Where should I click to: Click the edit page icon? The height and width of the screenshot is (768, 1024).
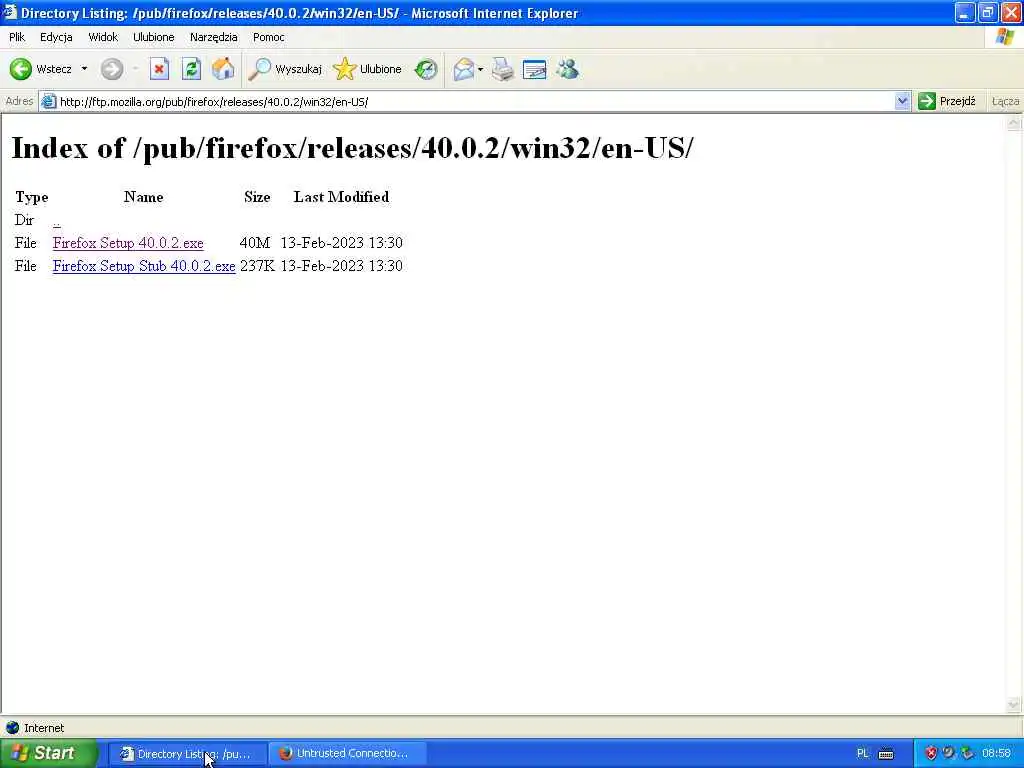534,69
